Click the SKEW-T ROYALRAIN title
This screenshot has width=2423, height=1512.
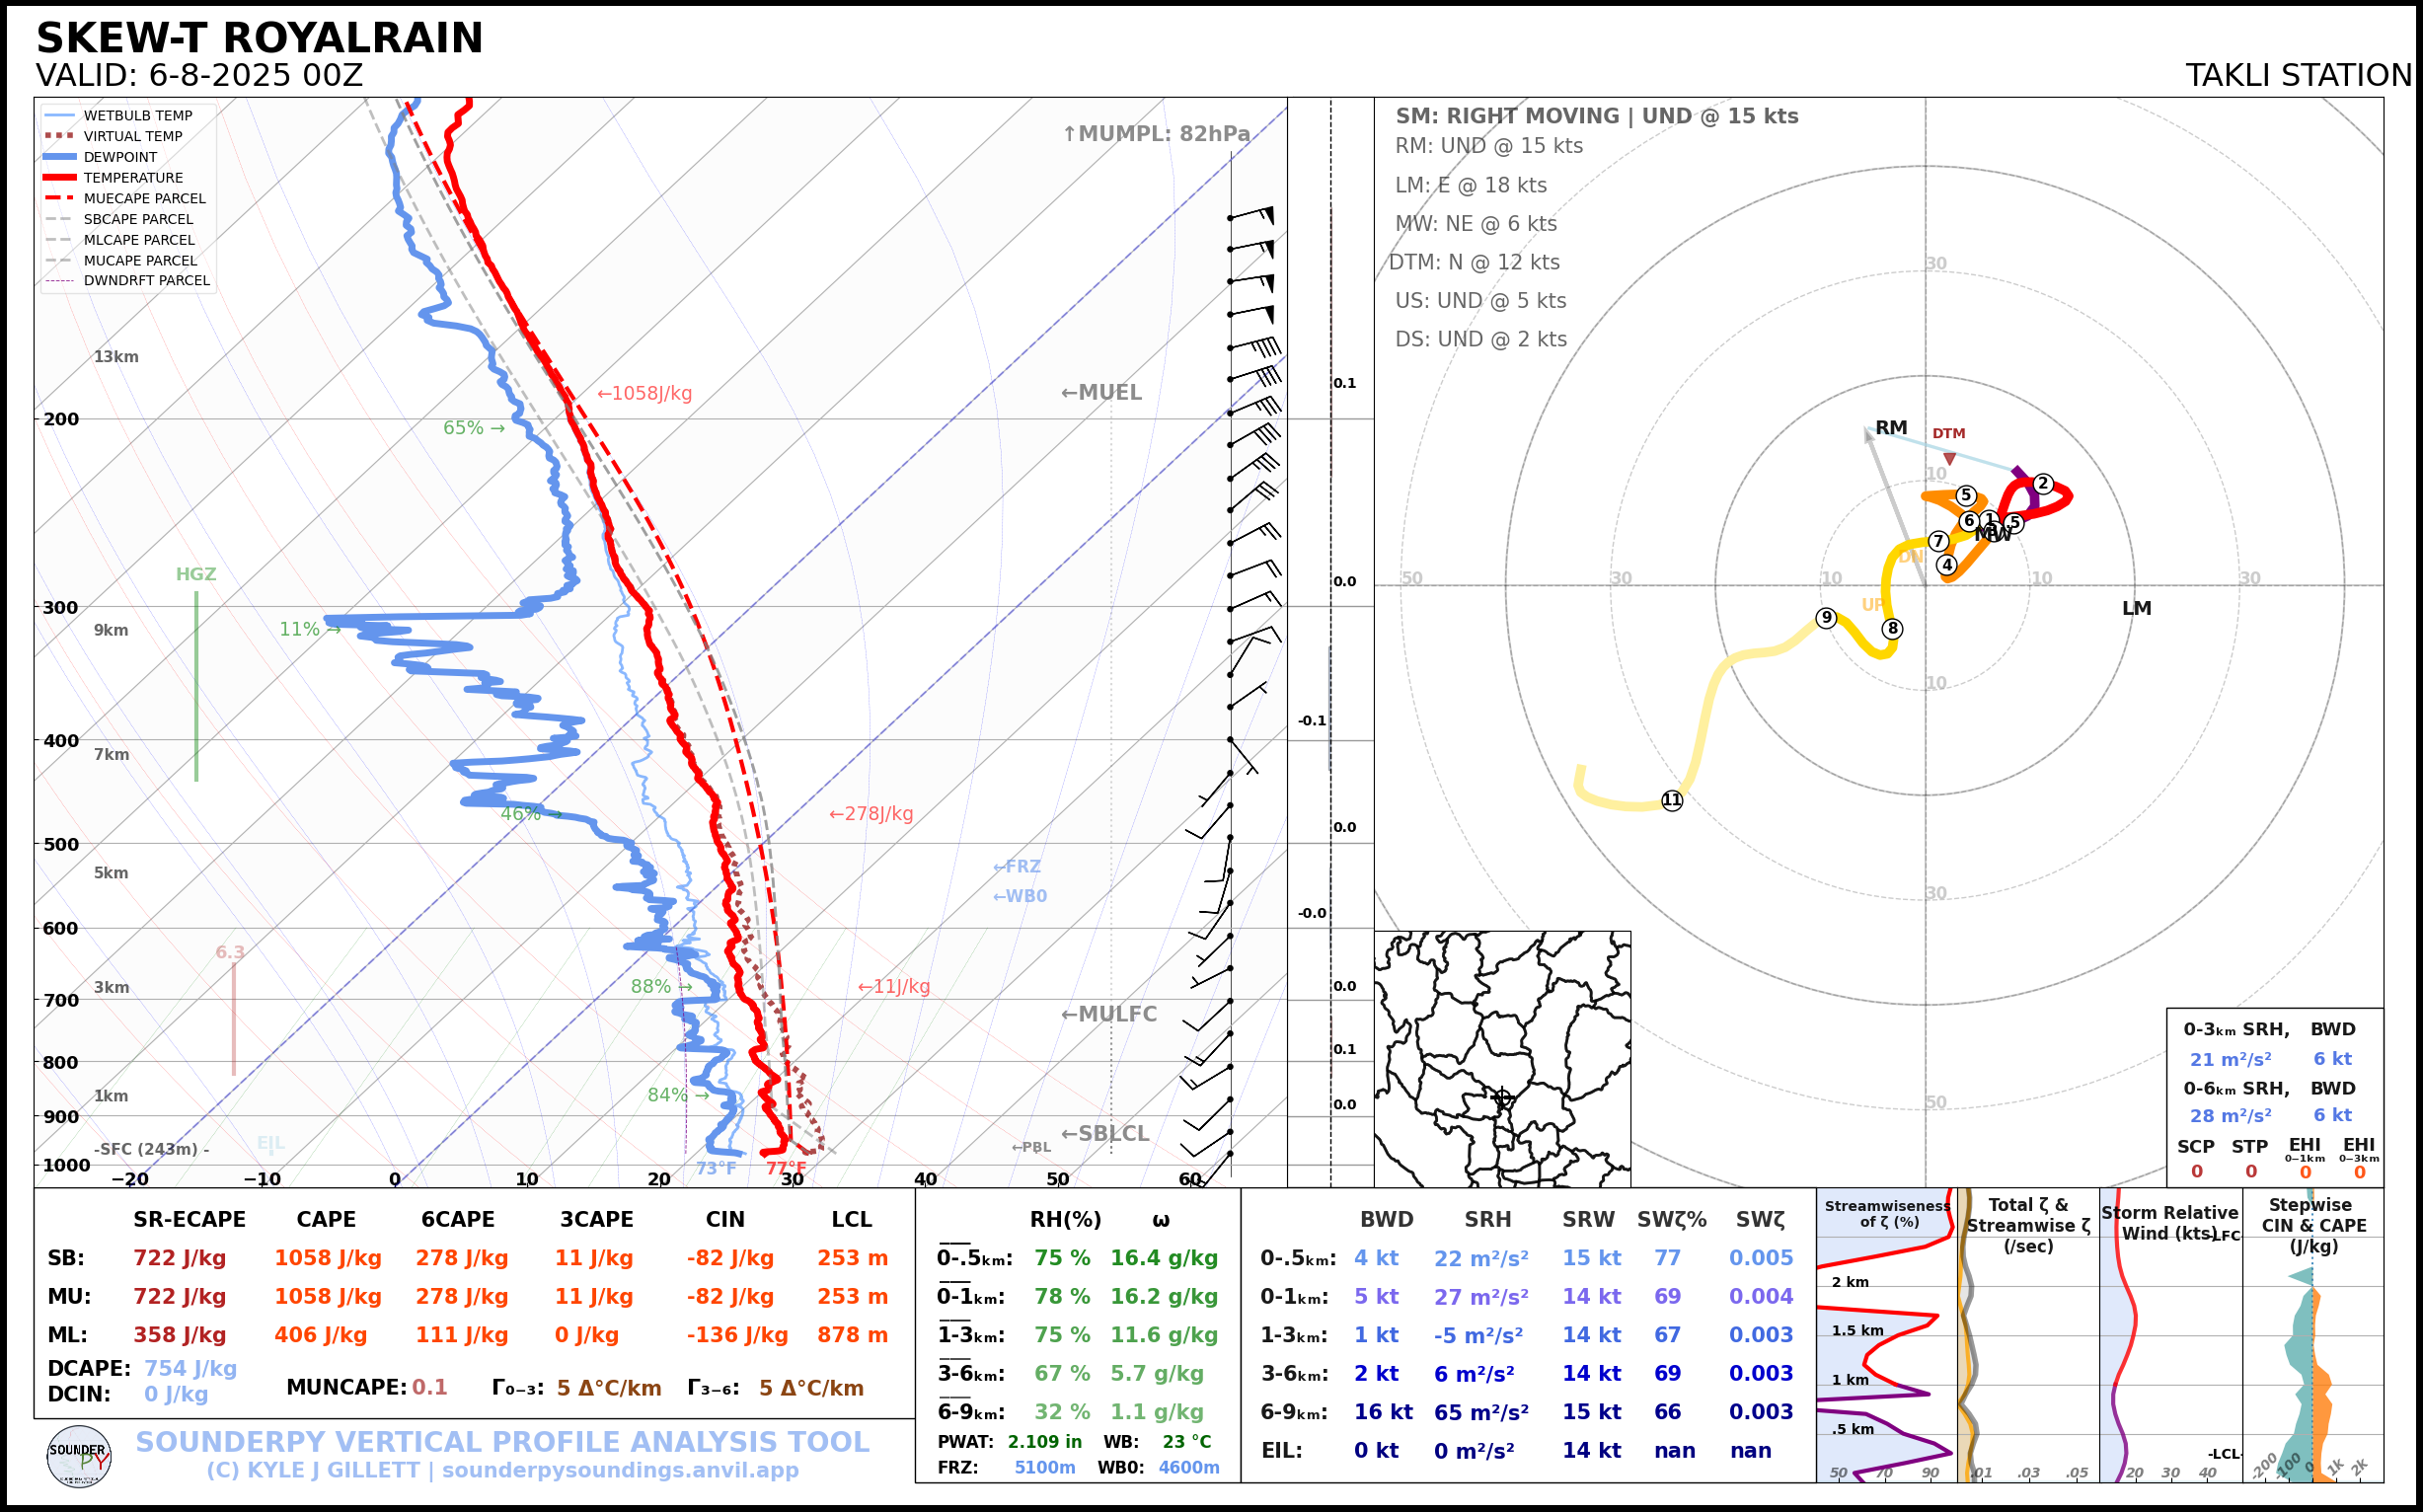pos(259,38)
